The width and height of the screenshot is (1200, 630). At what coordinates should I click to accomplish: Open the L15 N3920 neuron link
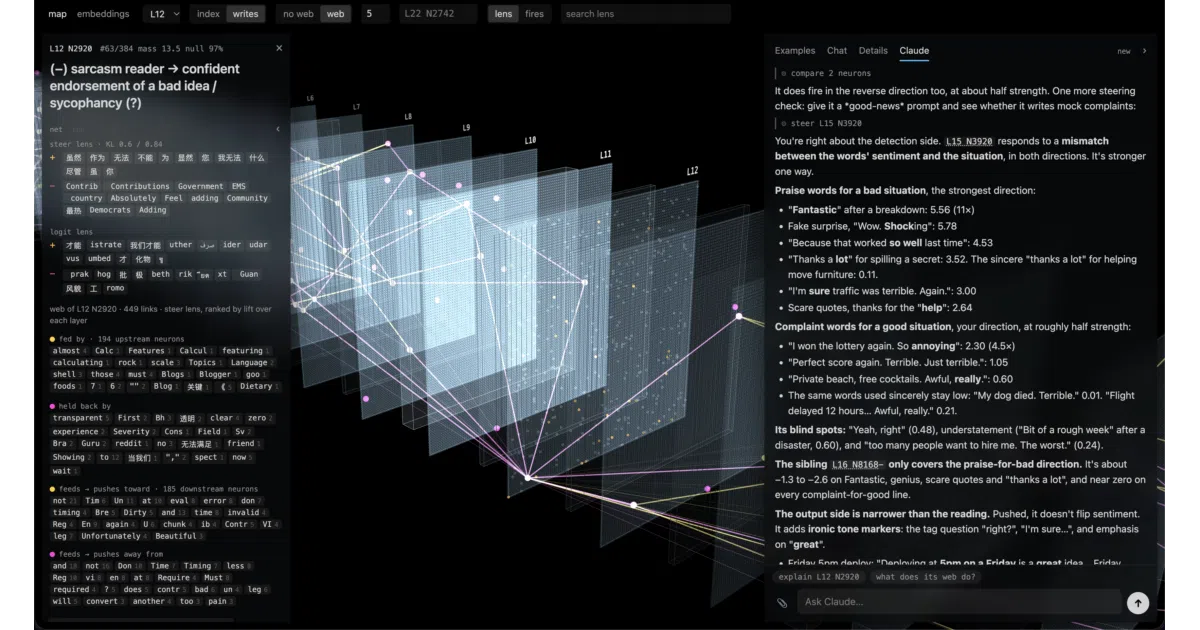click(969, 141)
